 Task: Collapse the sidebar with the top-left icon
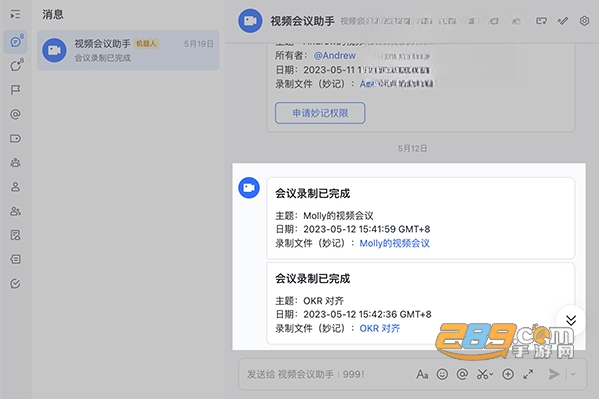(15, 15)
